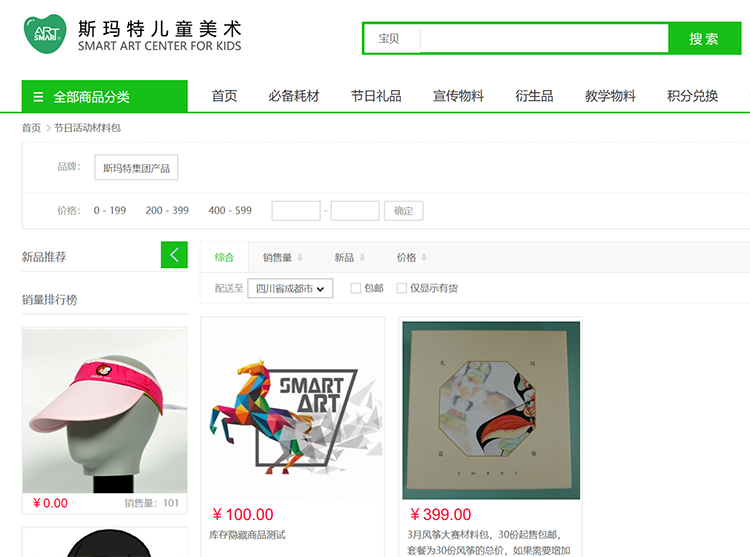Open the 宝贝 search type selector
The width and height of the screenshot is (750, 557).
389,39
